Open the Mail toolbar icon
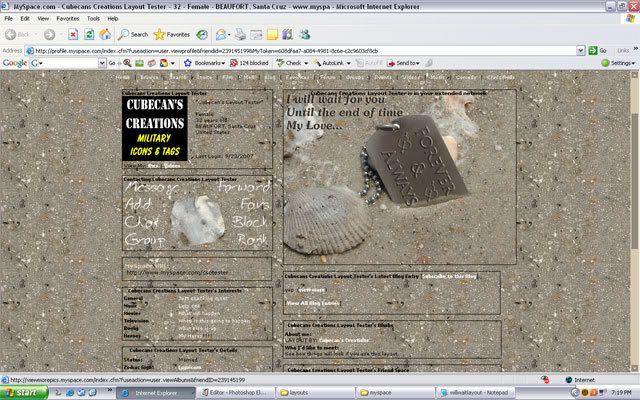640x400 pixels. (221, 35)
